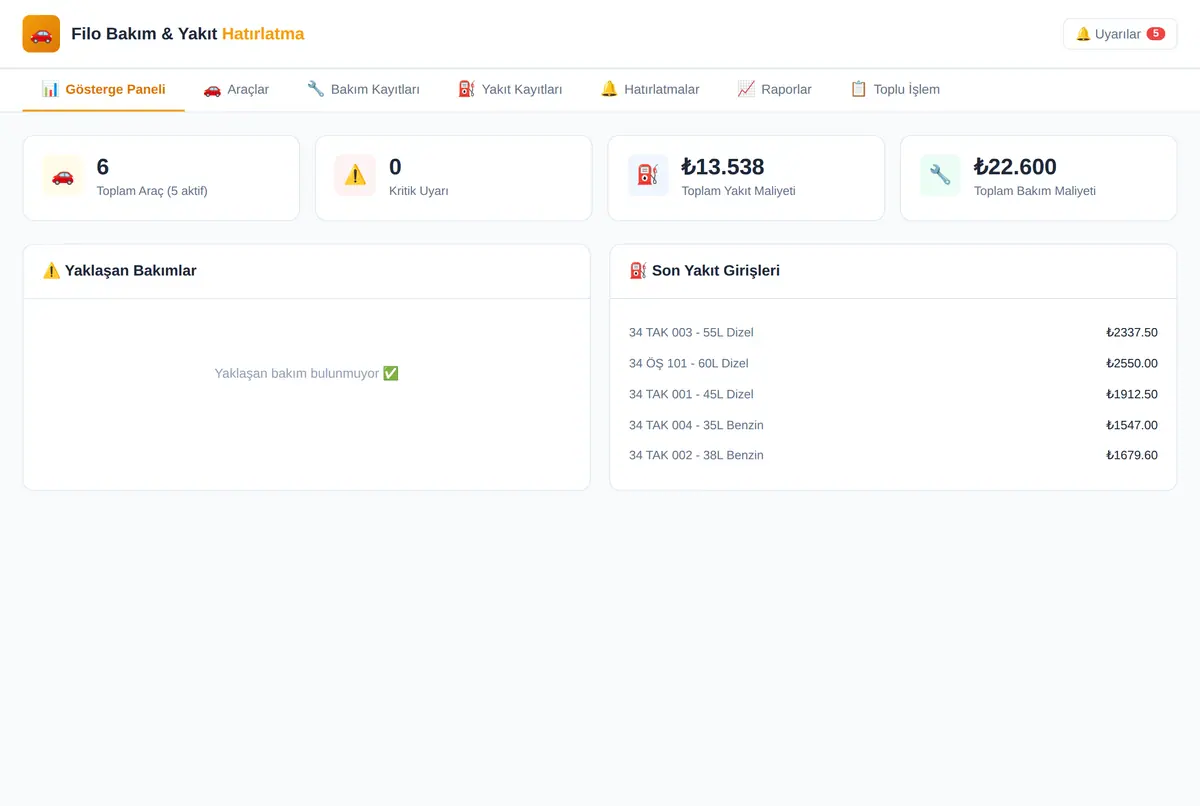Click the ₺2550.00 fuel amount
Viewport: 1200px width, 806px height.
tap(1132, 363)
